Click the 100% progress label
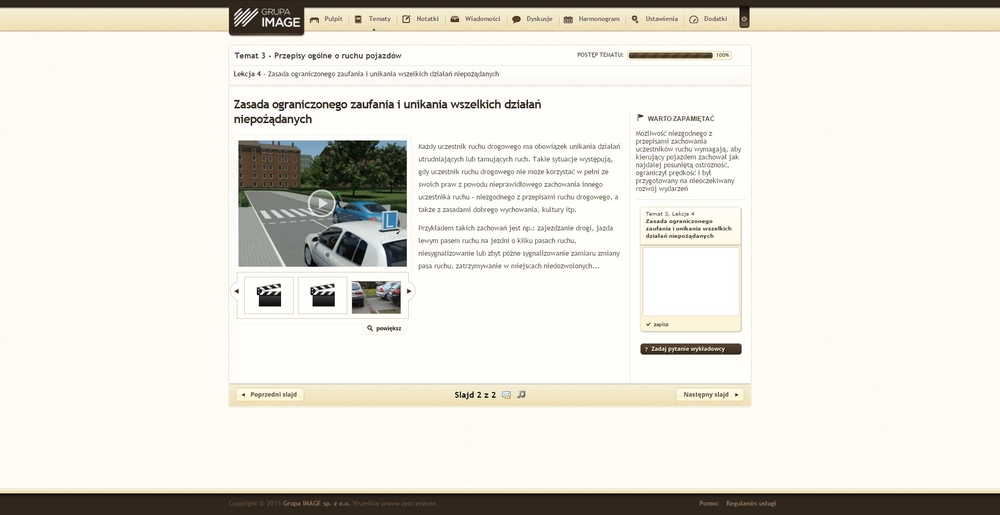This screenshot has height=515, width=1000. coord(722,55)
